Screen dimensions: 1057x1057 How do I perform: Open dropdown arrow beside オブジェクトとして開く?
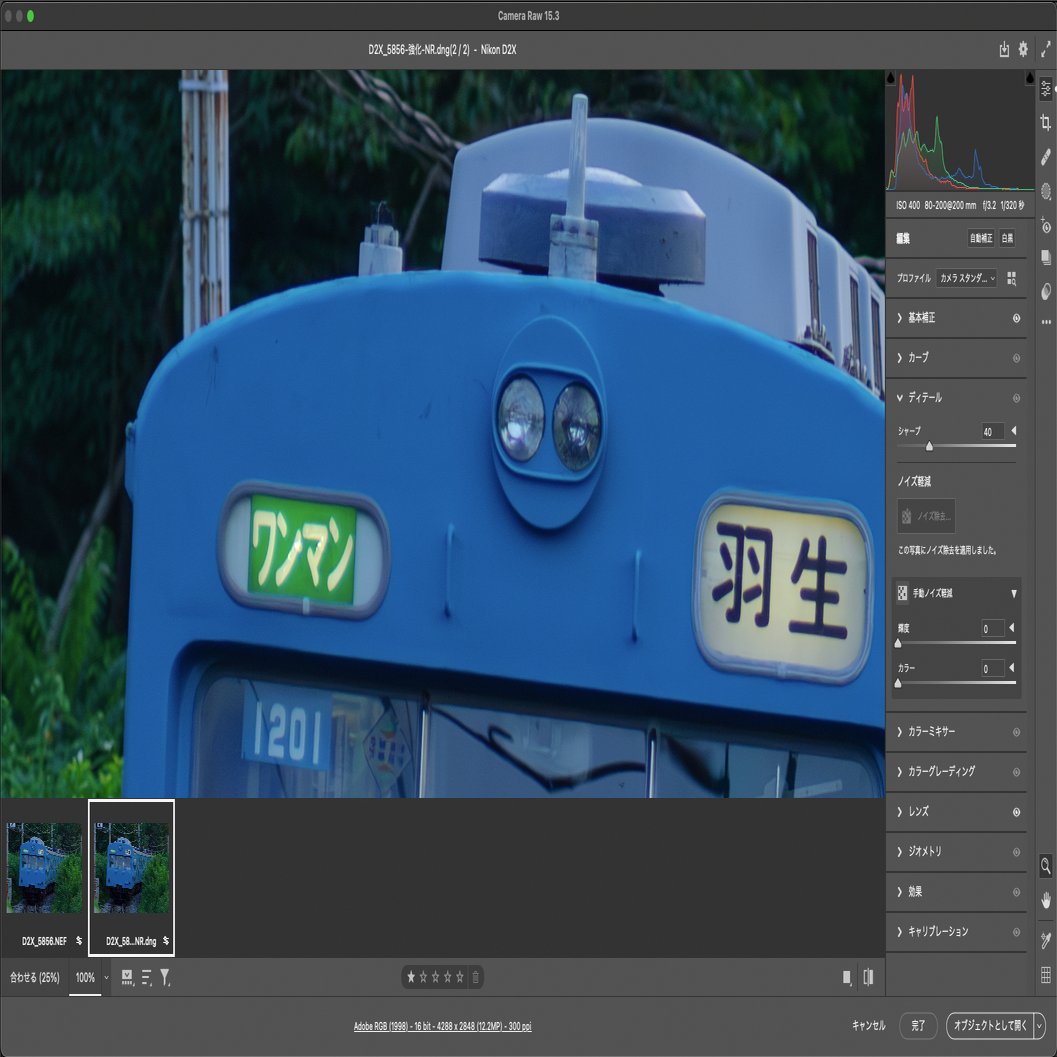tap(1039, 1026)
